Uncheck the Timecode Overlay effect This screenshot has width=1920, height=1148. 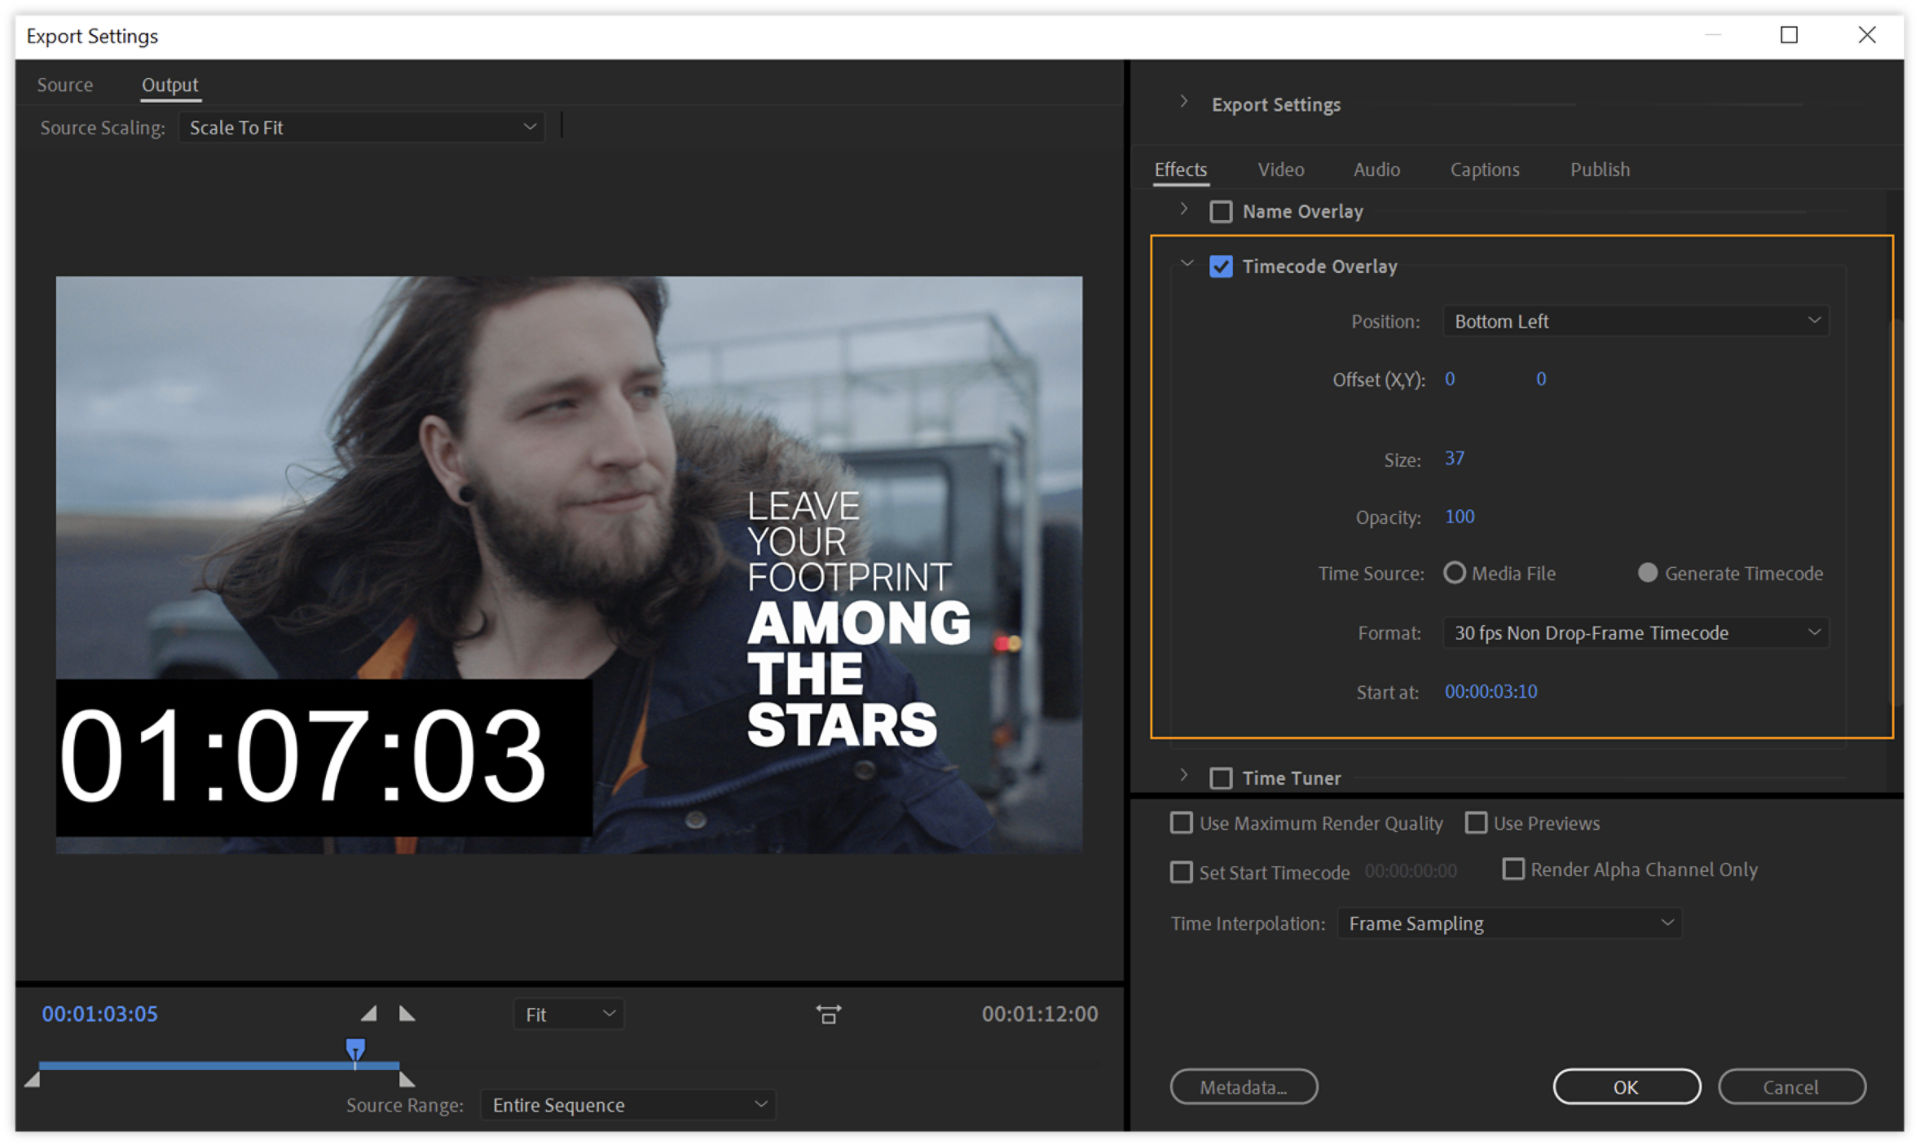click(1221, 266)
